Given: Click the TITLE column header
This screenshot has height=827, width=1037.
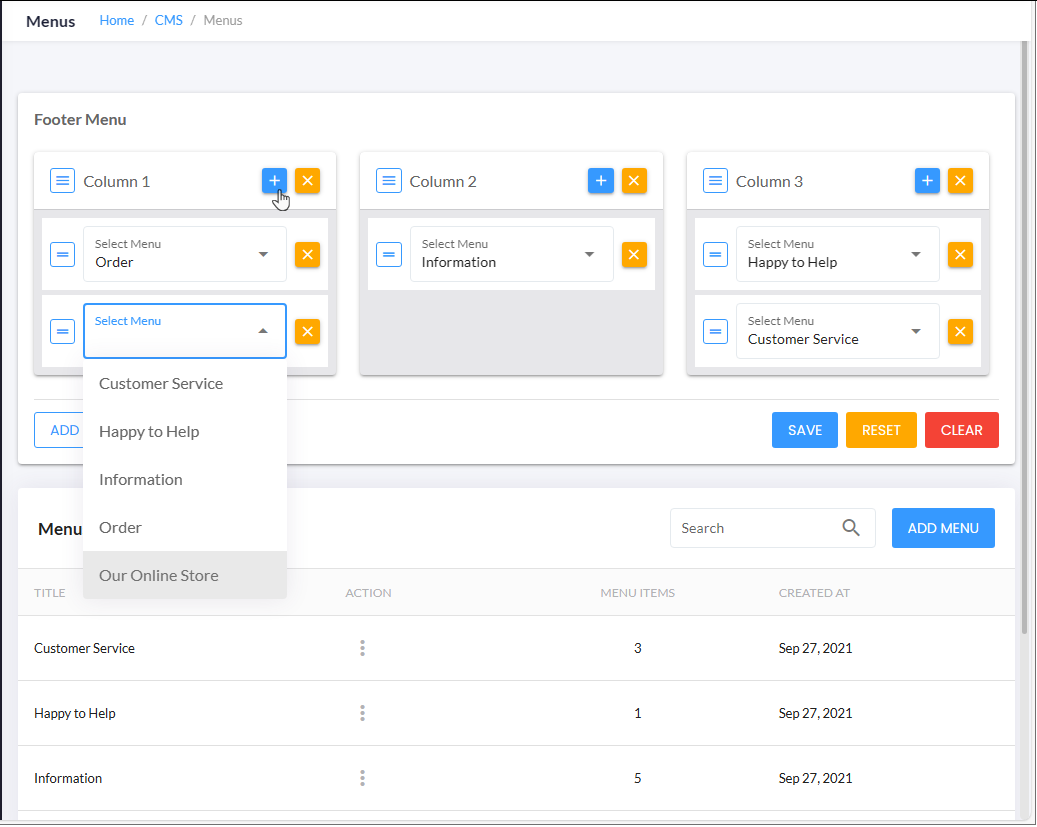Looking at the screenshot, I should click(50, 593).
